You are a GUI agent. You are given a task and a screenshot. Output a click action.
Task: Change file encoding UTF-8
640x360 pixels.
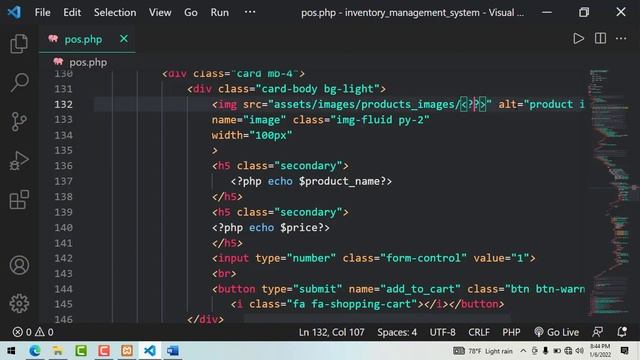tap(442, 332)
